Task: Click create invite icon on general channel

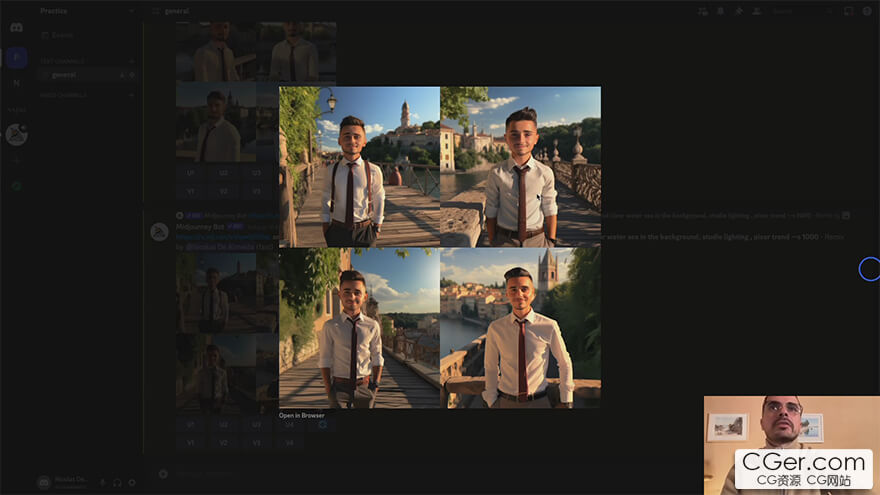Action: tap(122, 75)
